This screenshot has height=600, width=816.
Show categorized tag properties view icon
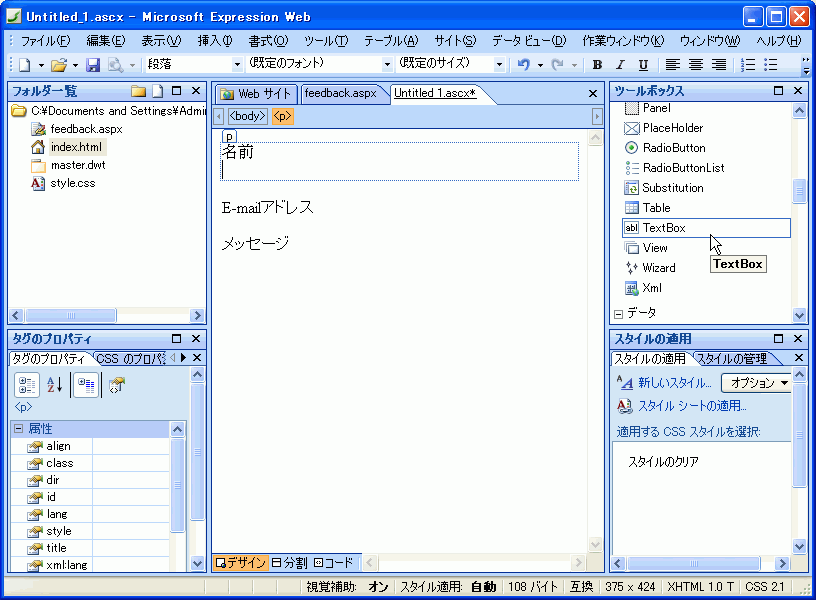[x=27, y=386]
